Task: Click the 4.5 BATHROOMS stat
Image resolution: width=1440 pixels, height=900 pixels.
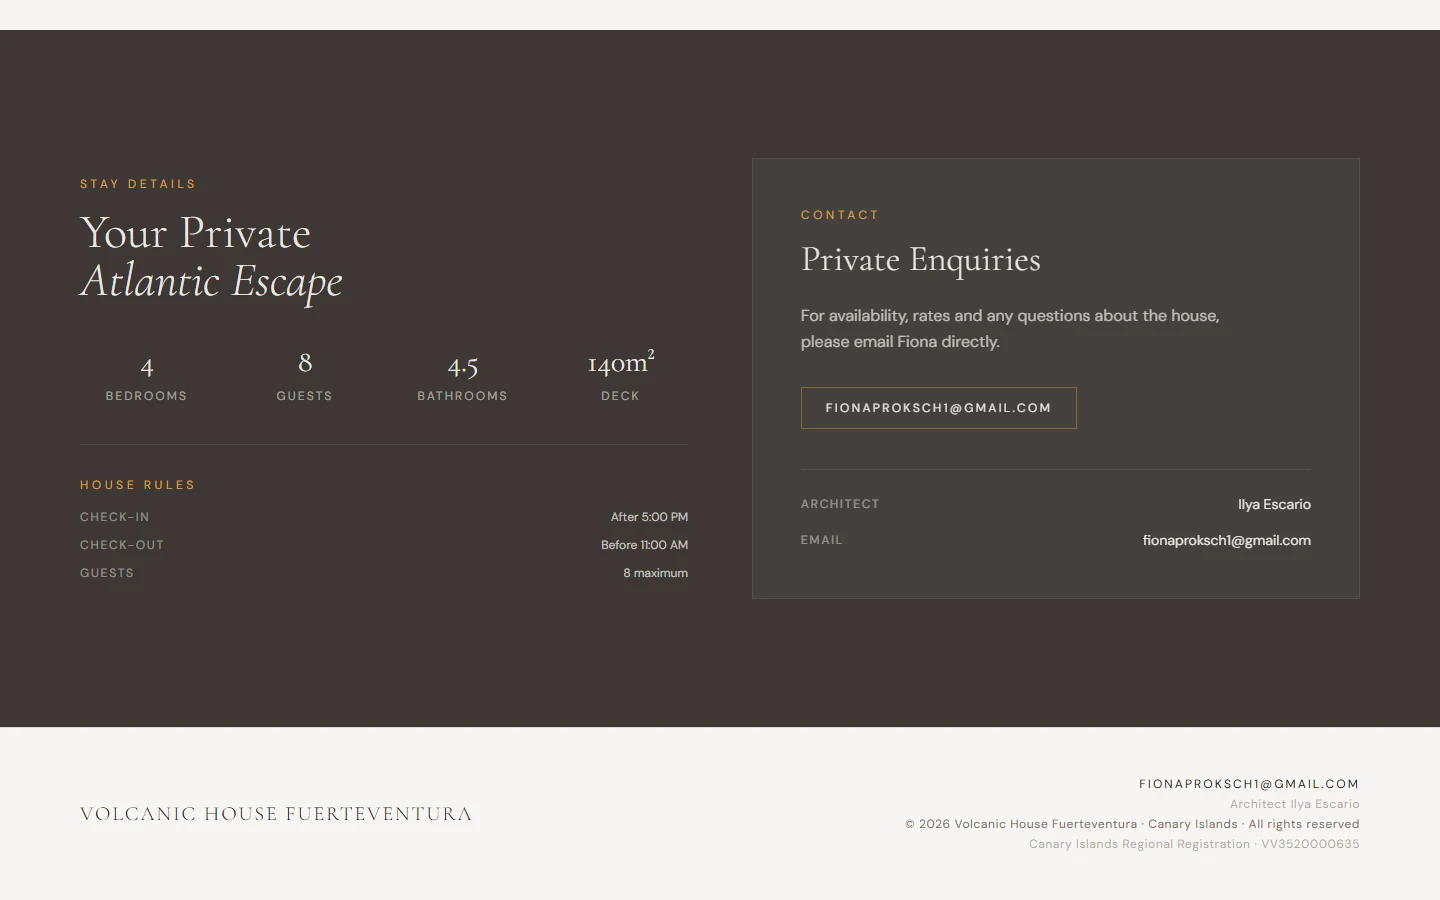Action: [x=462, y=376]
